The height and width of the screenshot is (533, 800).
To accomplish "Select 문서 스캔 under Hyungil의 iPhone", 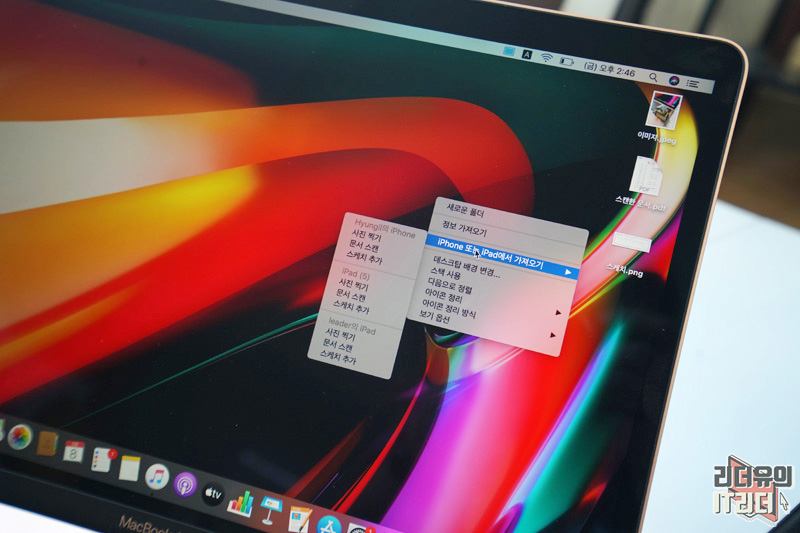I will point(364,247).
